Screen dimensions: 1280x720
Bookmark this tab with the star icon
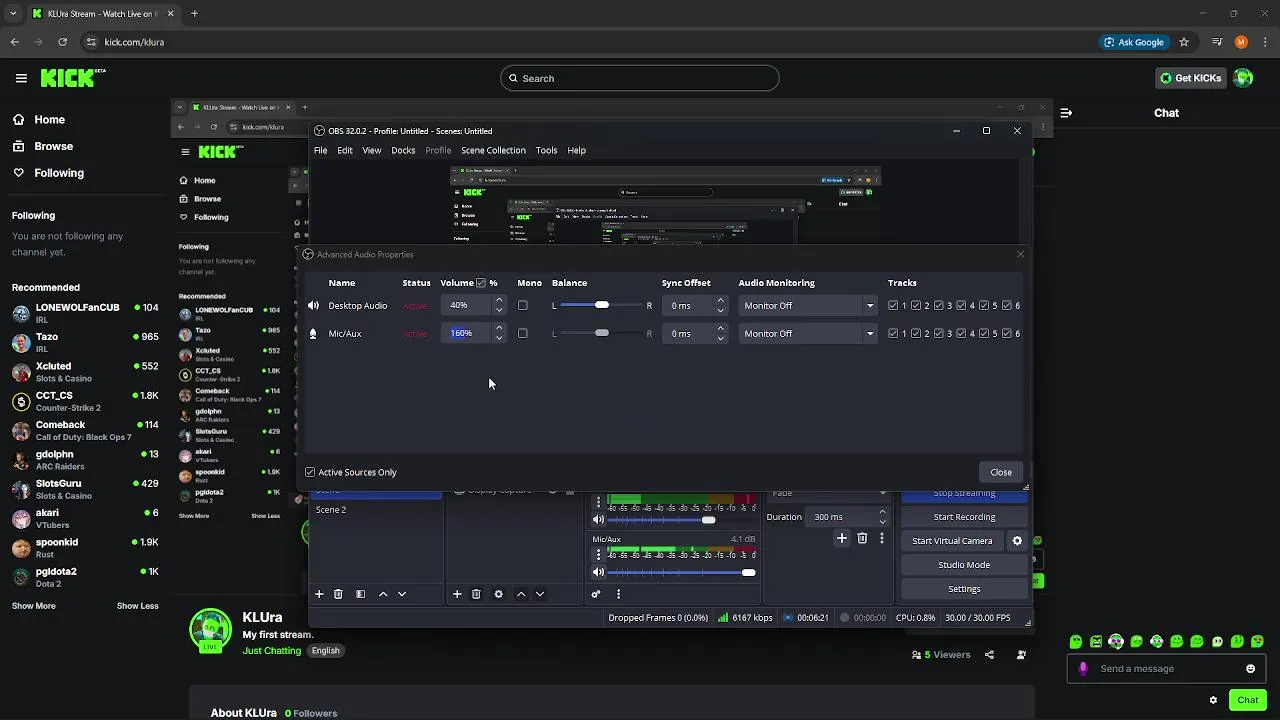(x=1184, y=42)
